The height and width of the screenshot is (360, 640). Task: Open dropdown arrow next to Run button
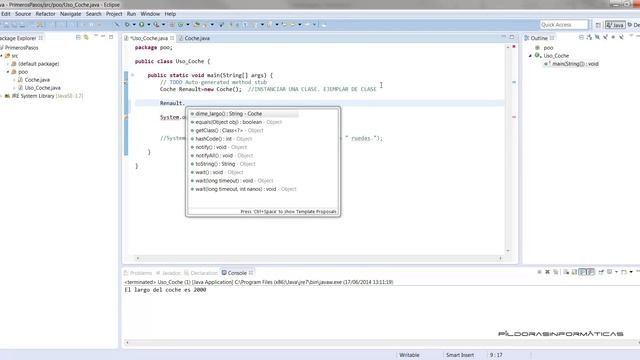[x=149, y=24]
